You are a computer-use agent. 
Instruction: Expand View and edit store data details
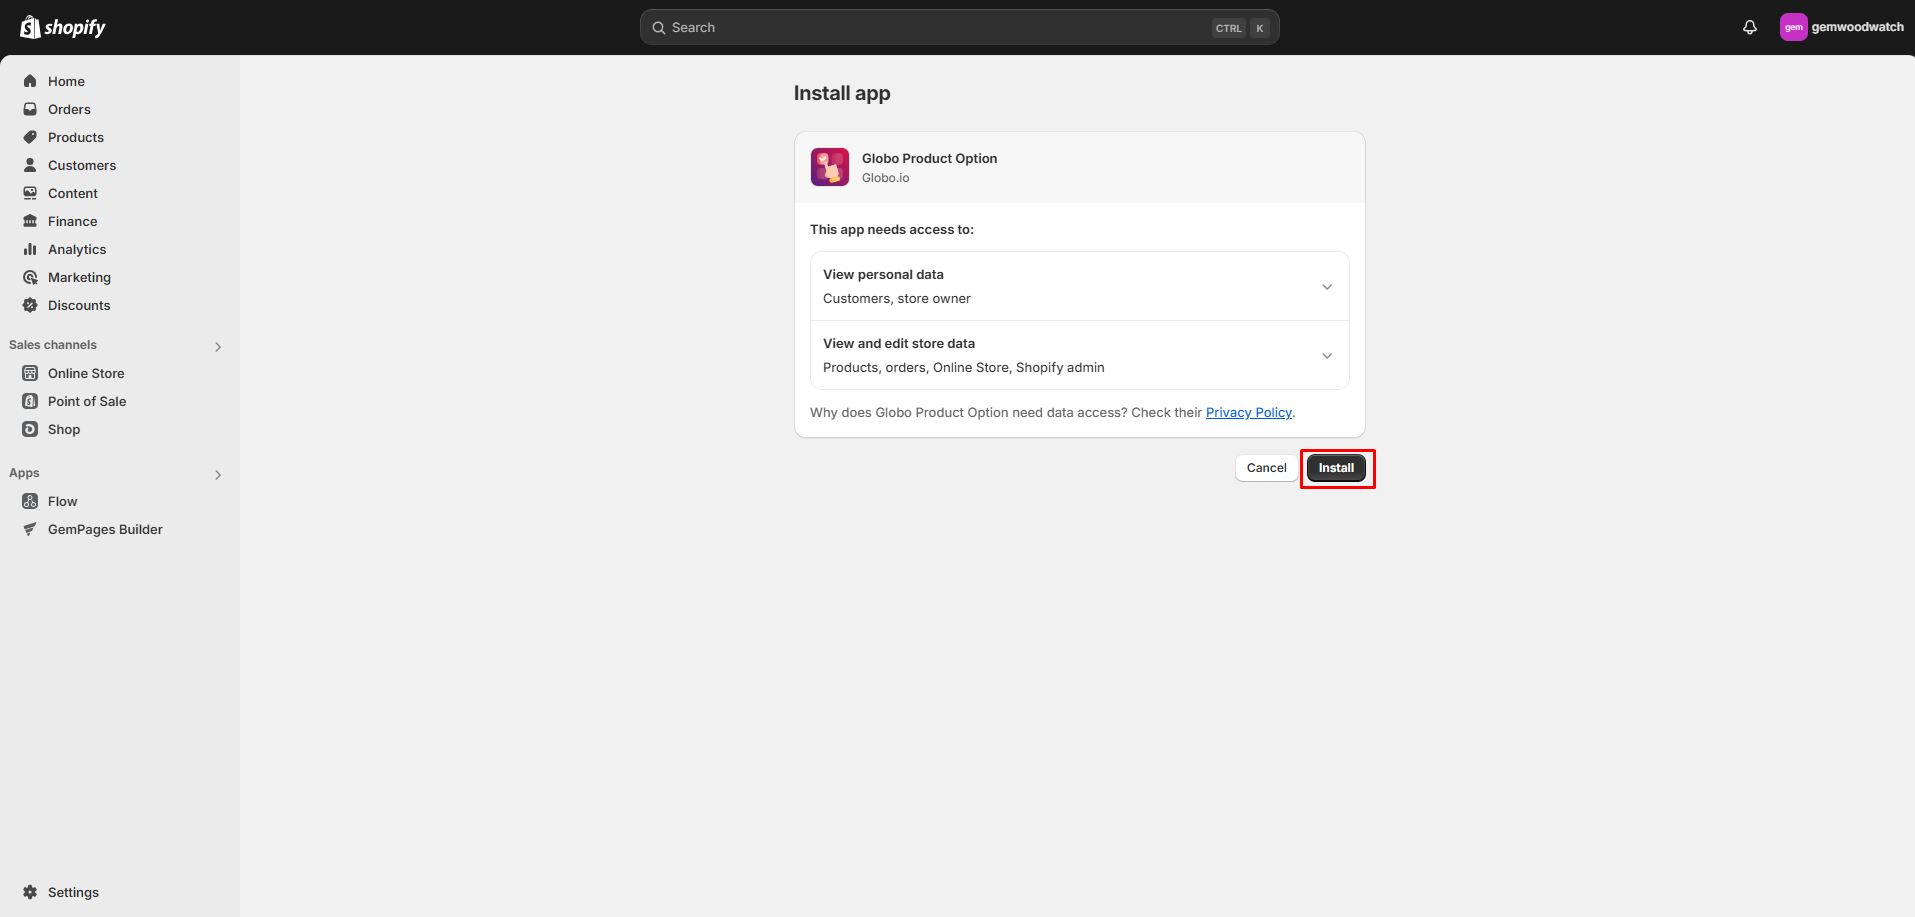[1327, 355]
